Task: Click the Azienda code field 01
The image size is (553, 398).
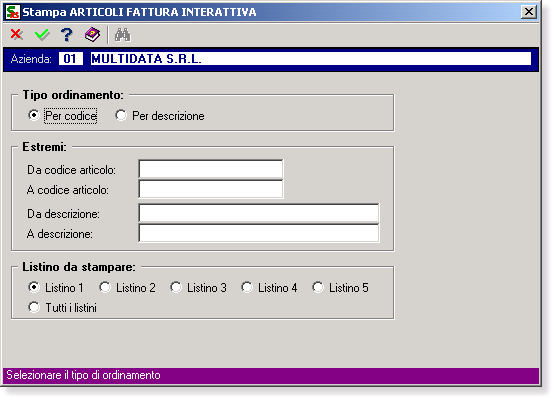Action: (x=71, y=59)
